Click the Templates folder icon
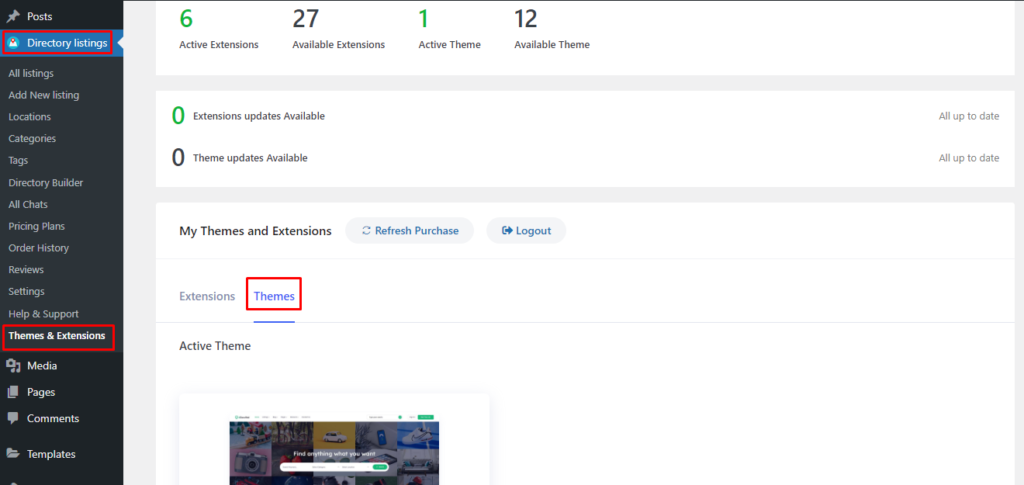Screen dimensions: 1024x485 click(x=13, y=454)
